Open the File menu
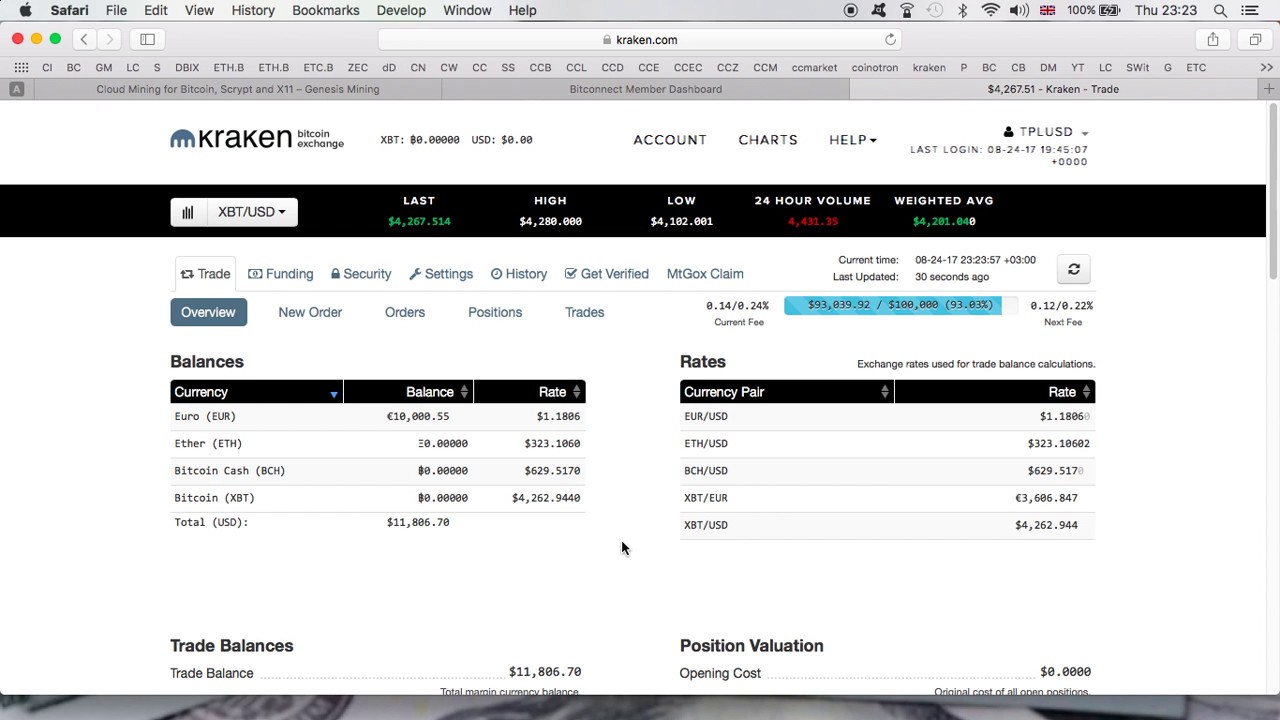 click(116, 10)
